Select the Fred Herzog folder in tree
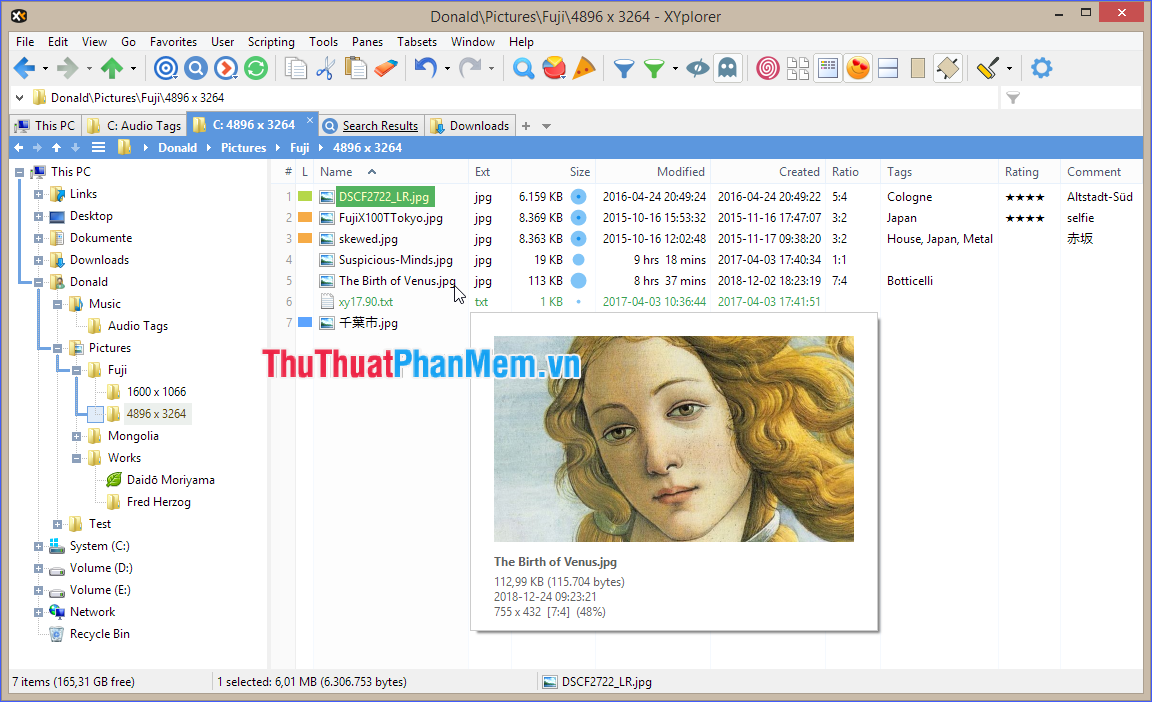This screenshot has width=1152, height=702. point(159,502)
